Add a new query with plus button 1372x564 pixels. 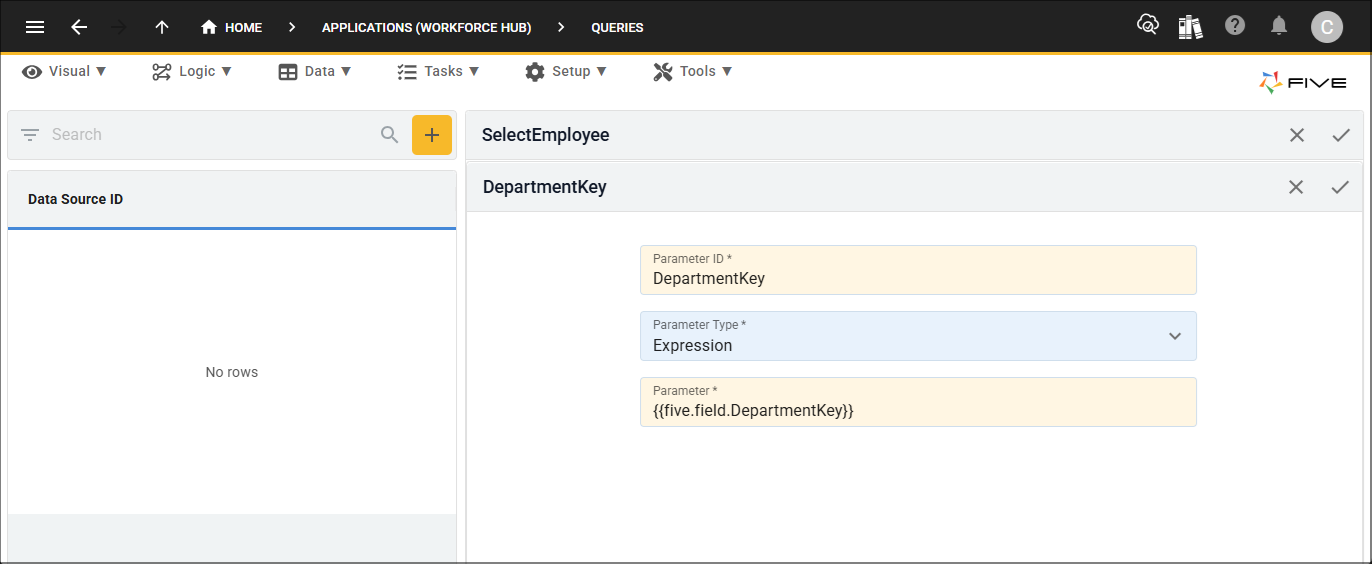(432, 135)
